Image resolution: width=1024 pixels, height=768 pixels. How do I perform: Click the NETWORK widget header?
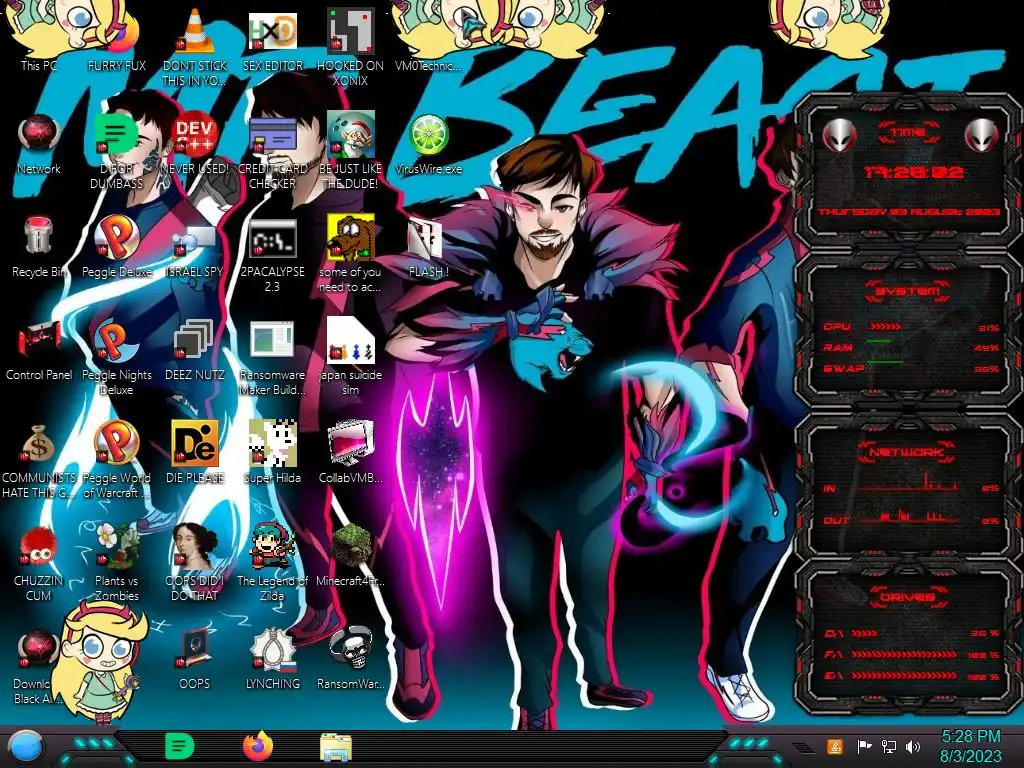click(908, 452)
